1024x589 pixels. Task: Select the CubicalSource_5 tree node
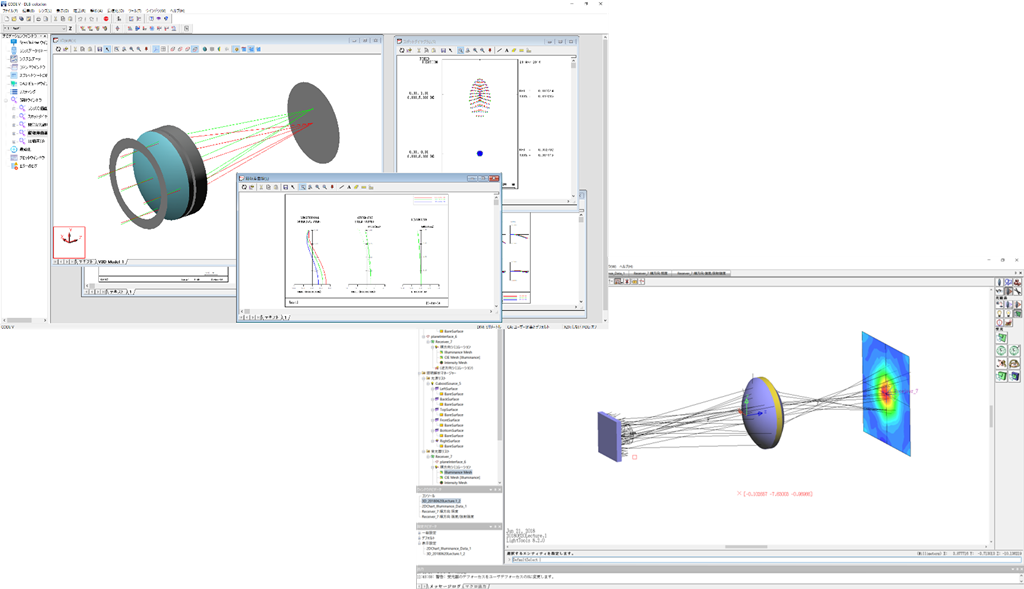[x=449, y=383]
